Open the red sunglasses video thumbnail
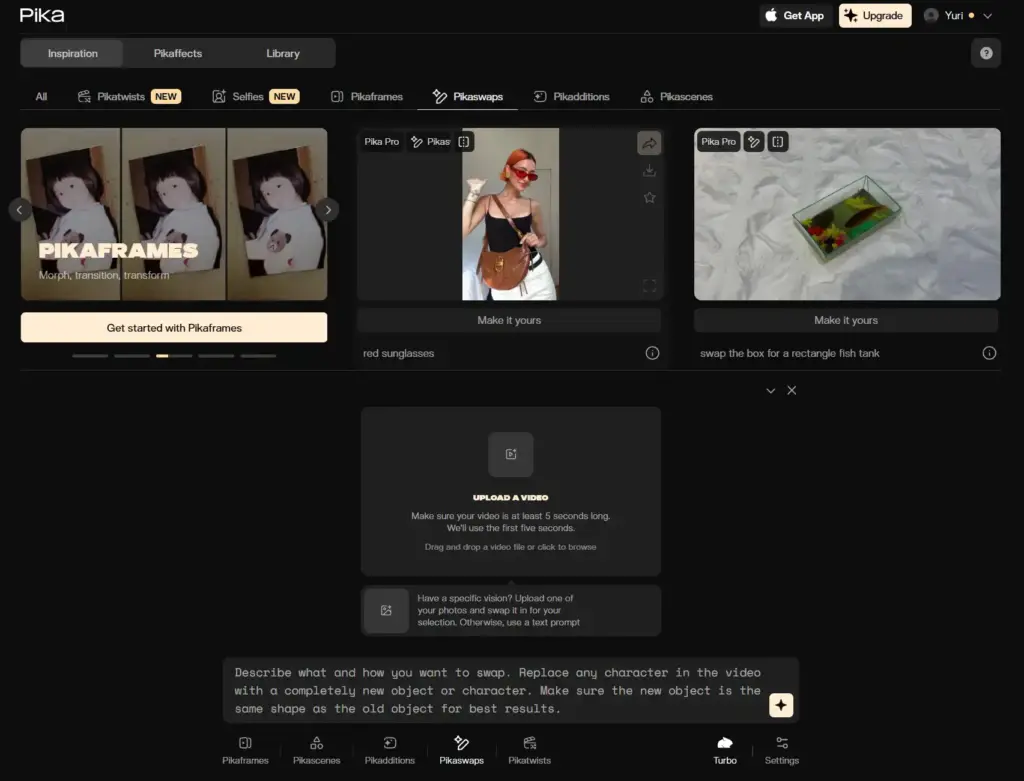Image resolution: width=1024 pixels, height=781 pixels. 510,214
